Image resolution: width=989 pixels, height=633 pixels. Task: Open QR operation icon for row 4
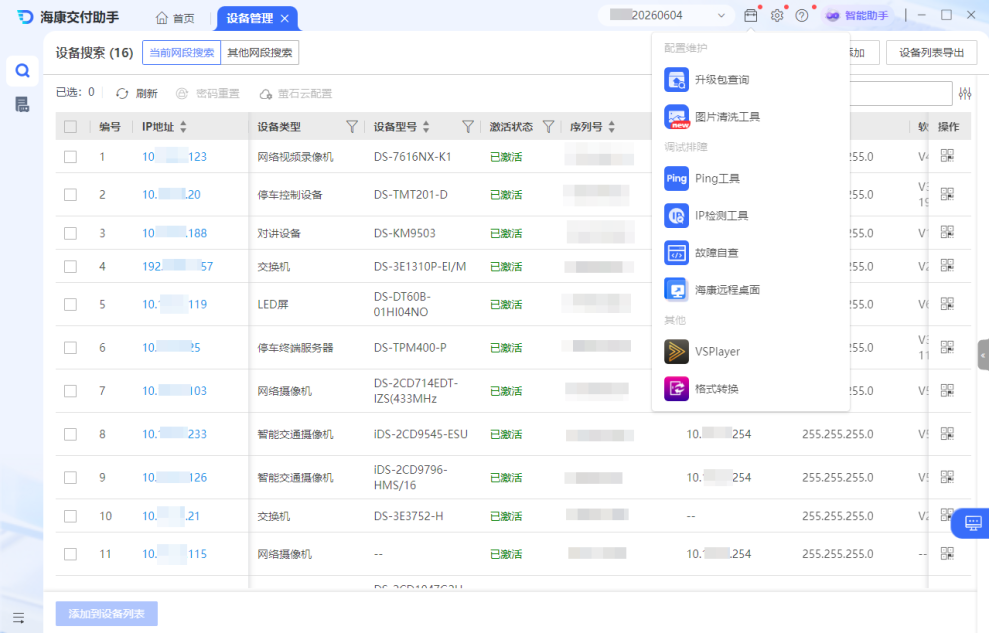coord(947,265)
